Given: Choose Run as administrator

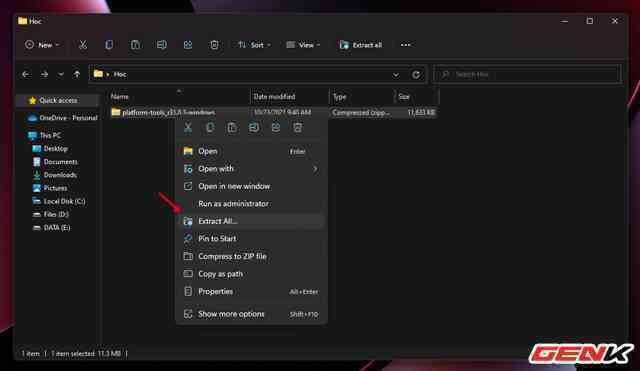Looking at the screenshot, I should point(251,204).
